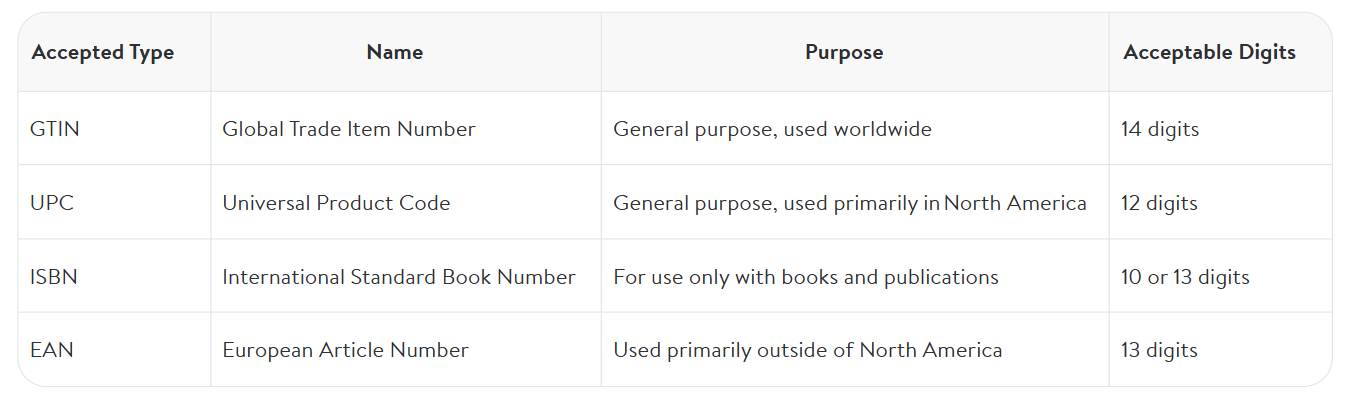Click the Acceptable Digits column header
Image resolution: width=1366 pixels, height=405 pixels.
pos(1210,53)
